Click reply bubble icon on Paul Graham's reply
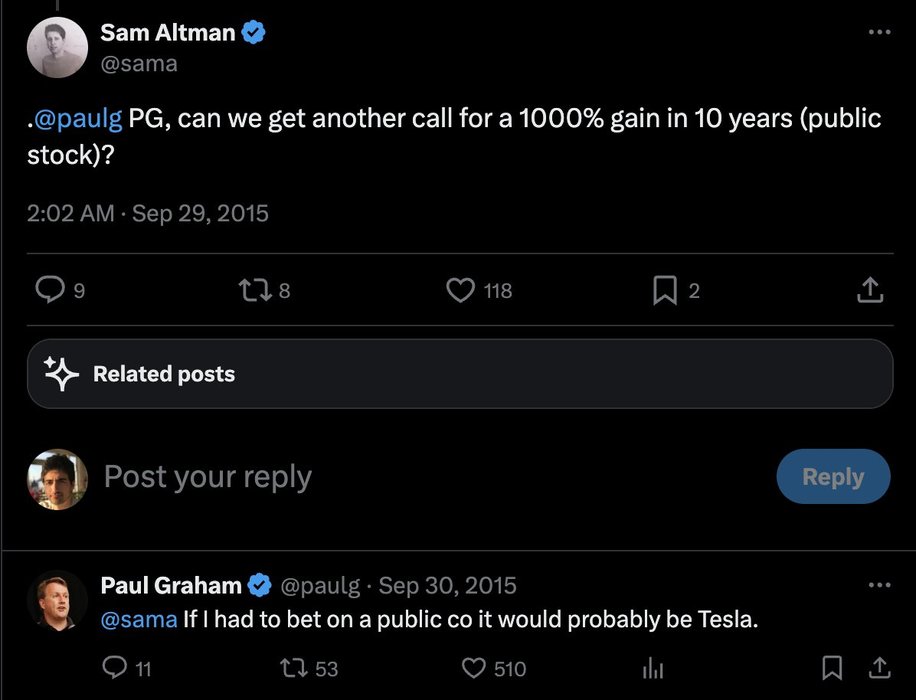This screenshot has height=700, width=916. pos(114,667)
